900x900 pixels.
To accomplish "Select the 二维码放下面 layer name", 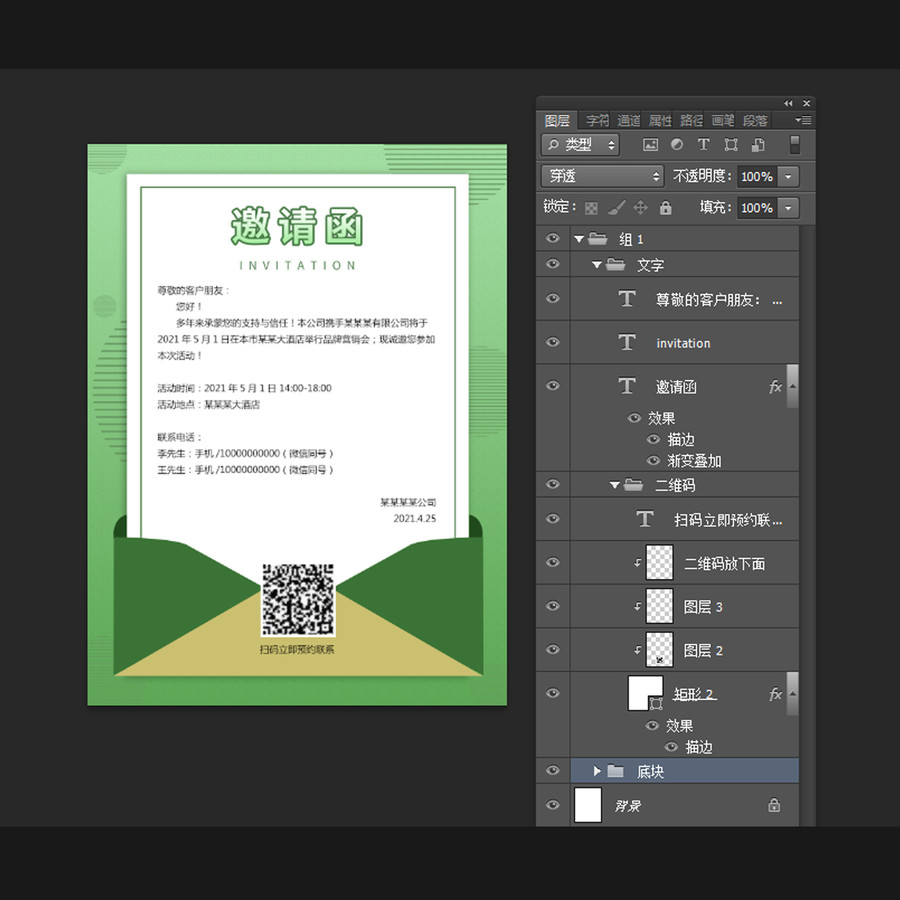I will [x=724, y=564].
